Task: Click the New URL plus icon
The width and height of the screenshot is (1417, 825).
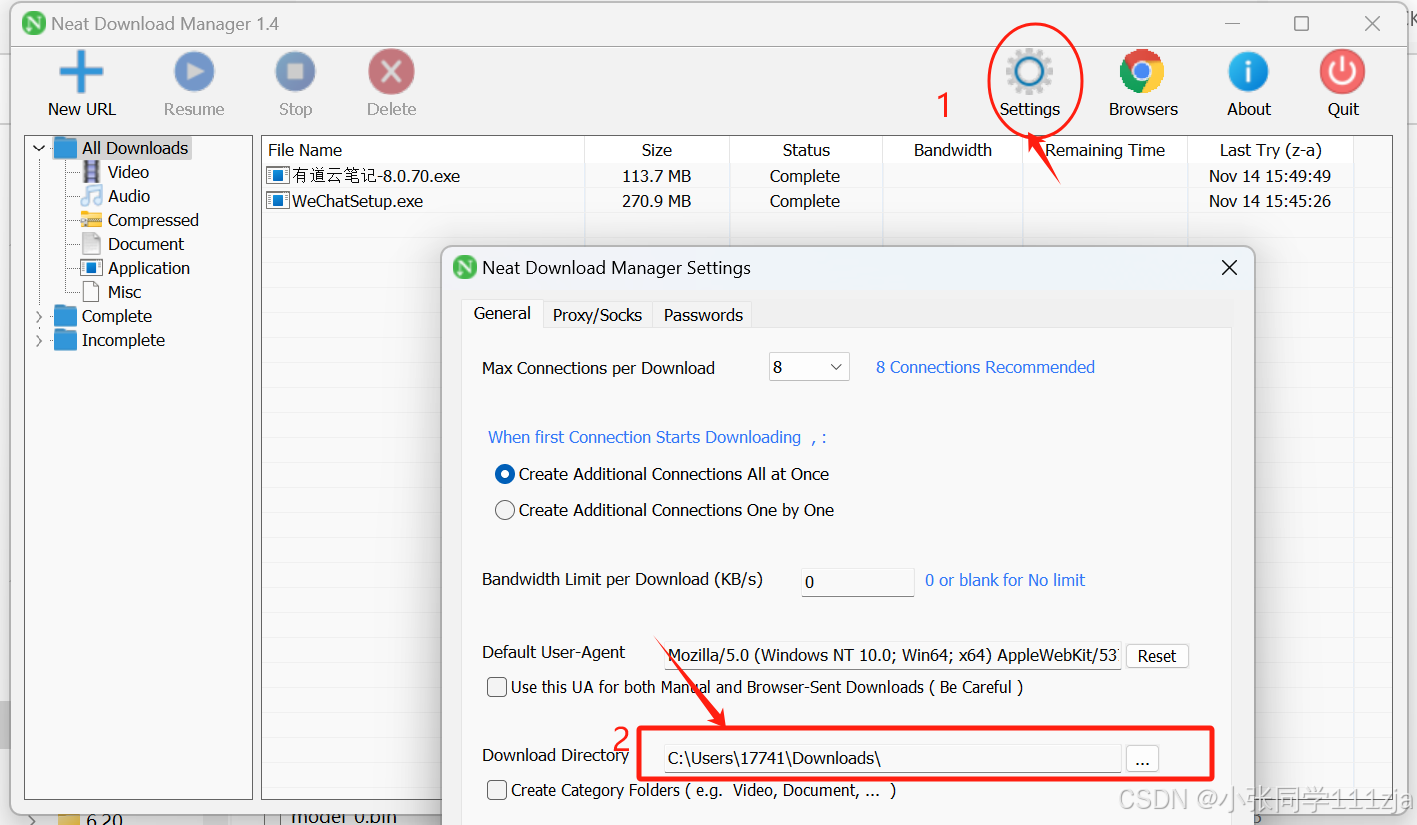Action: coord(81,72)
